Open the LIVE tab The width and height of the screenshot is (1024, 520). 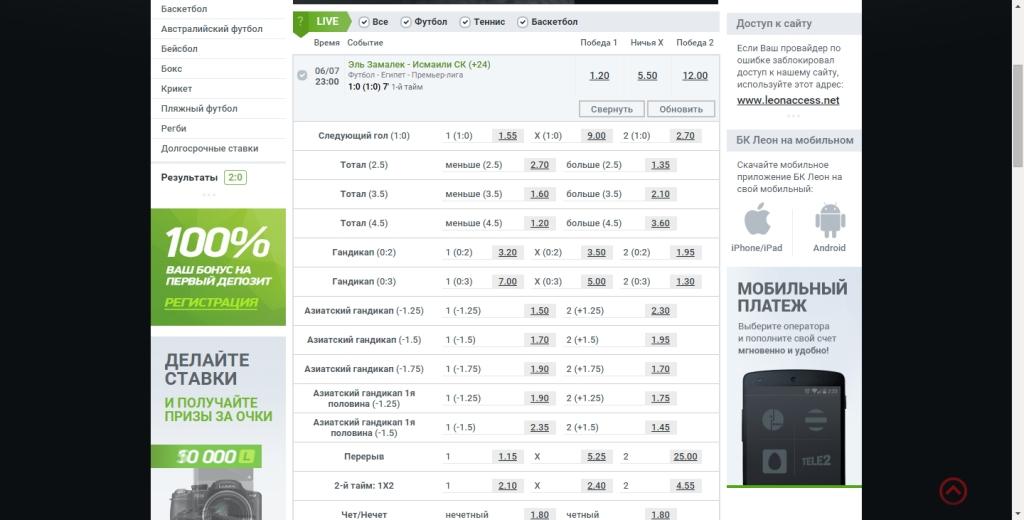coord(327,22)
